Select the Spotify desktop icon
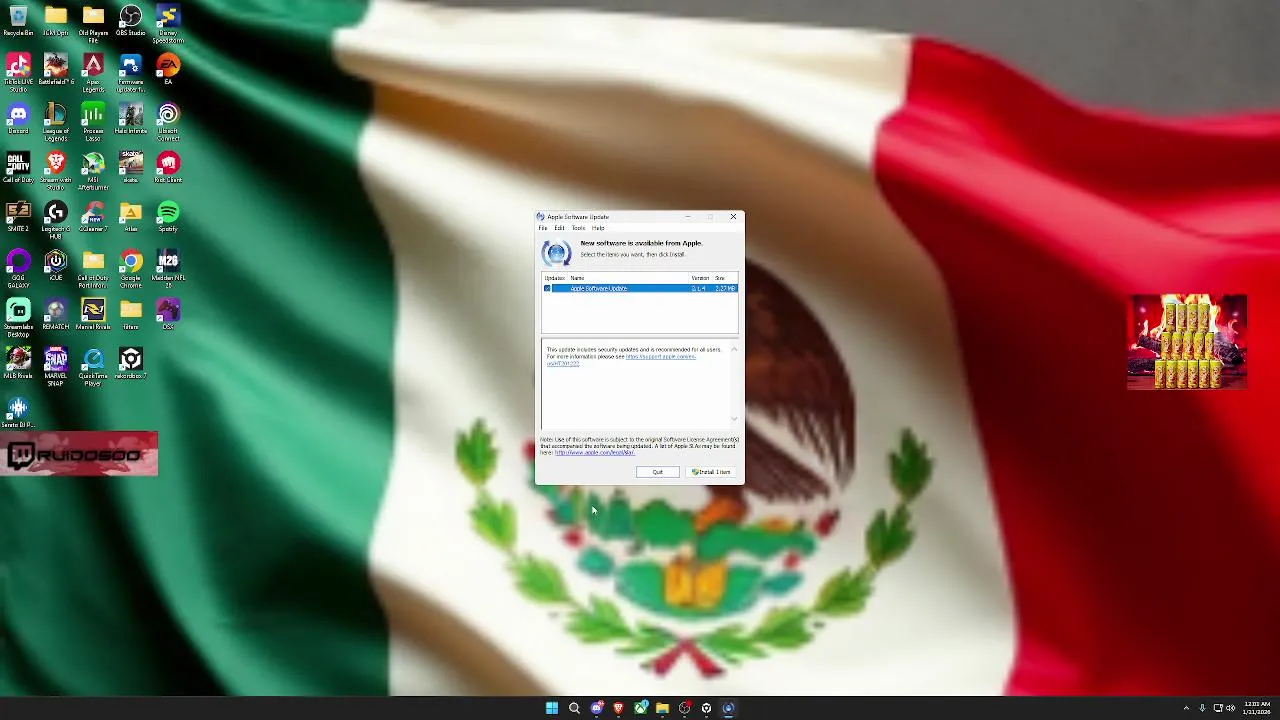The width and height of the screenshot is (1280, 720). click(168, 217)
